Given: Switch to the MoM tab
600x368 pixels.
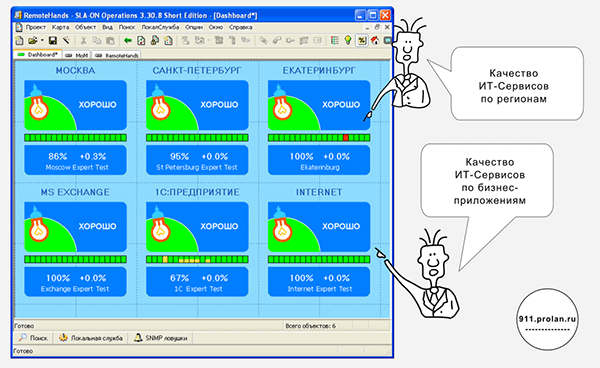Looking at the screenshot, I should click(77, 55).
